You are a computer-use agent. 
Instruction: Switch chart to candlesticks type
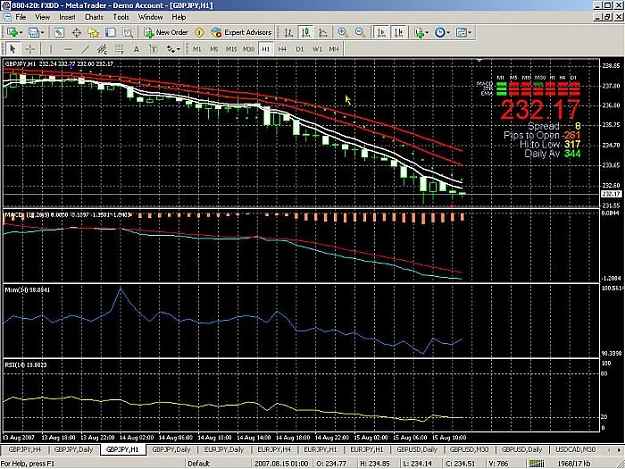coord(306,32)
